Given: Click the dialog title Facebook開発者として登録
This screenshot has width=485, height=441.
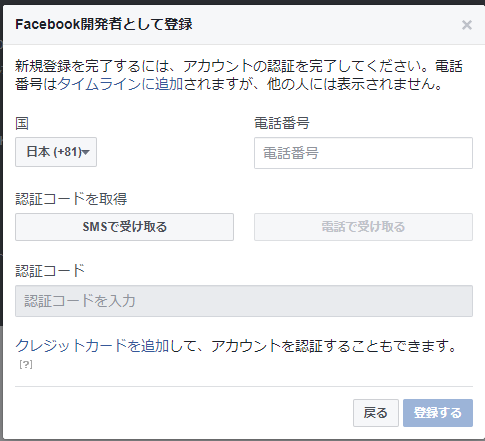Looking at the screenshot, I should tap(104, 25).
